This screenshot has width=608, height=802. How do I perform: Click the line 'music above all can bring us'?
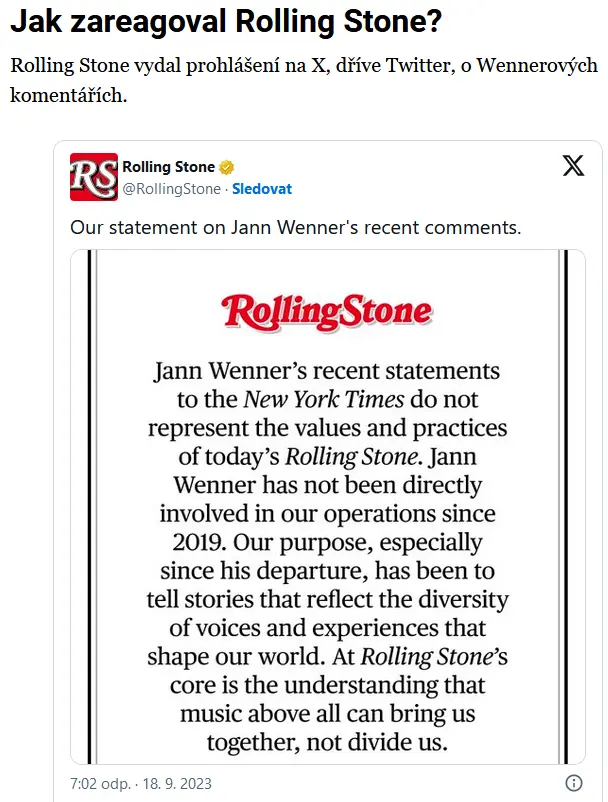tap(327, 714)
